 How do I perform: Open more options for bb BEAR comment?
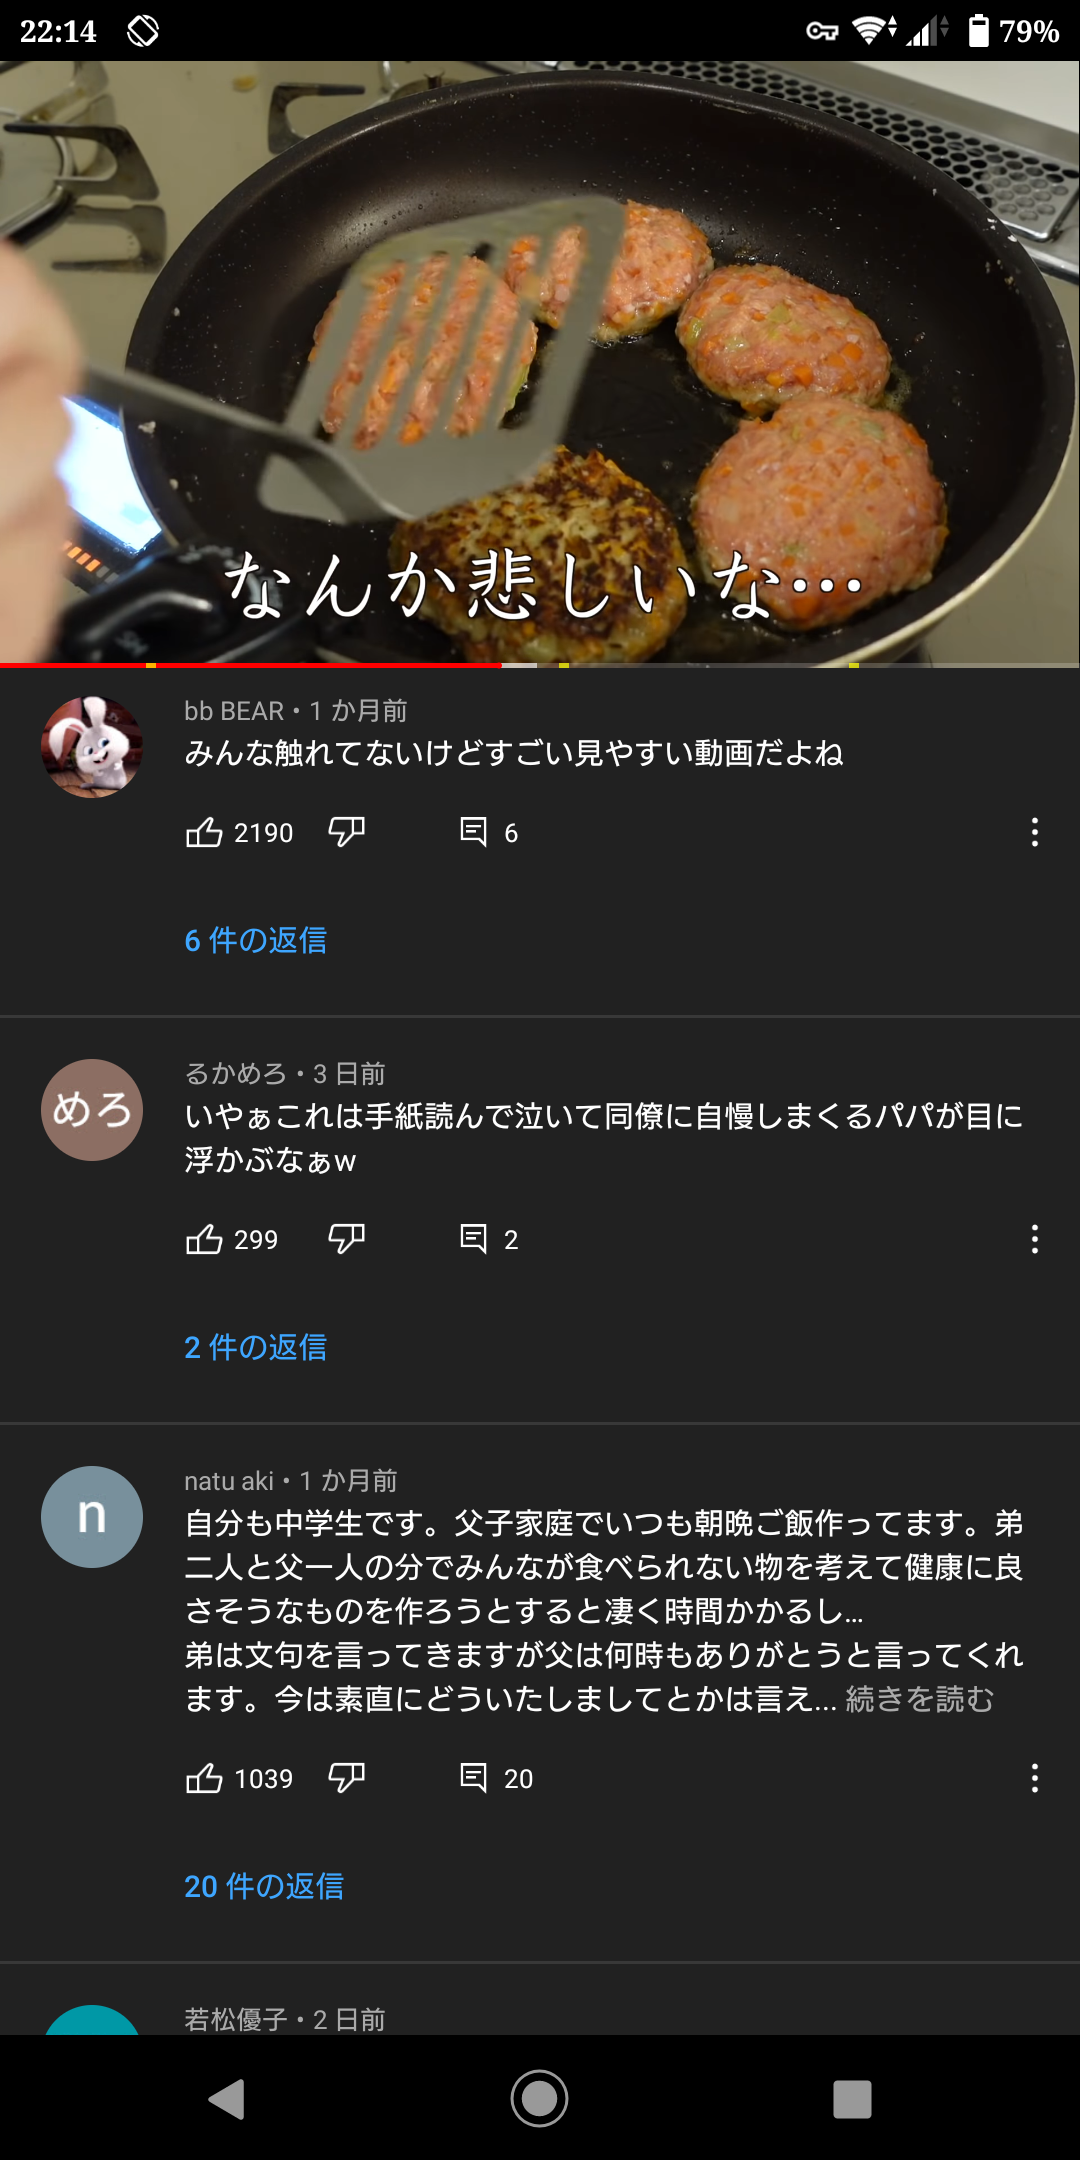pyautogui.click(x=1035, y=832)
